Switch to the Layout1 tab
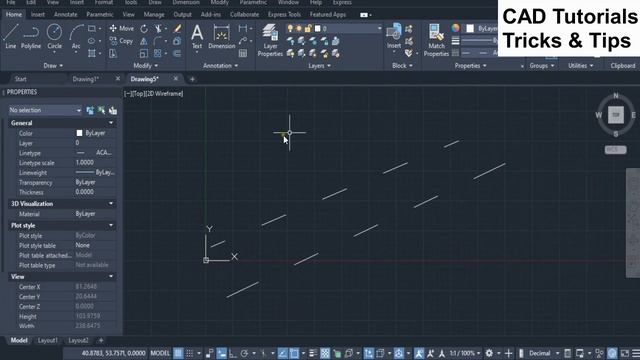This screenshot has height=360, width=640. 48,340
